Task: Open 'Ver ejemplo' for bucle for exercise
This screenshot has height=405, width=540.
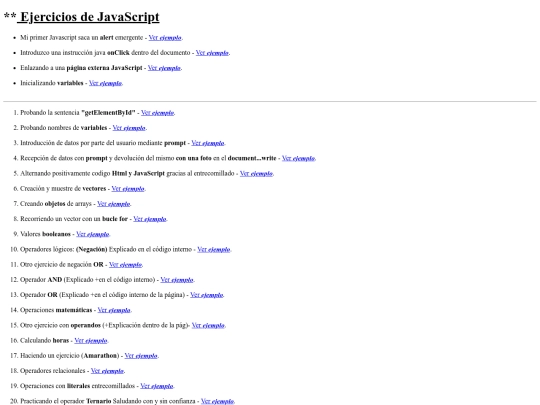Action: 150,219
